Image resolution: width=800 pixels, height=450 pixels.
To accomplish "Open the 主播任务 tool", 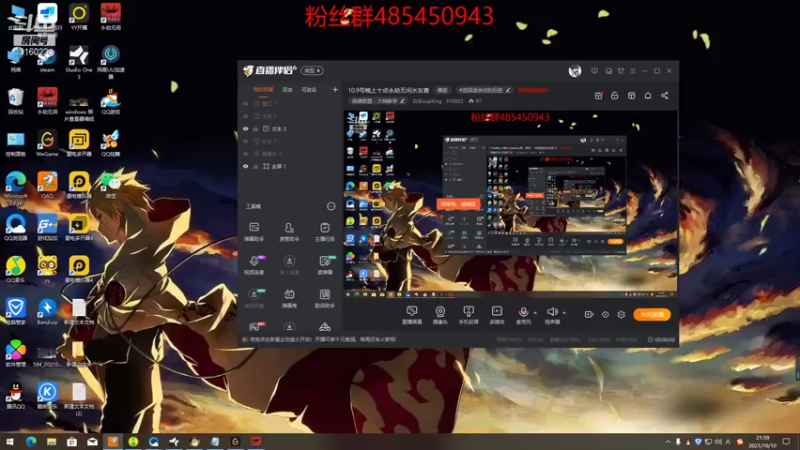I will (324, 232).
